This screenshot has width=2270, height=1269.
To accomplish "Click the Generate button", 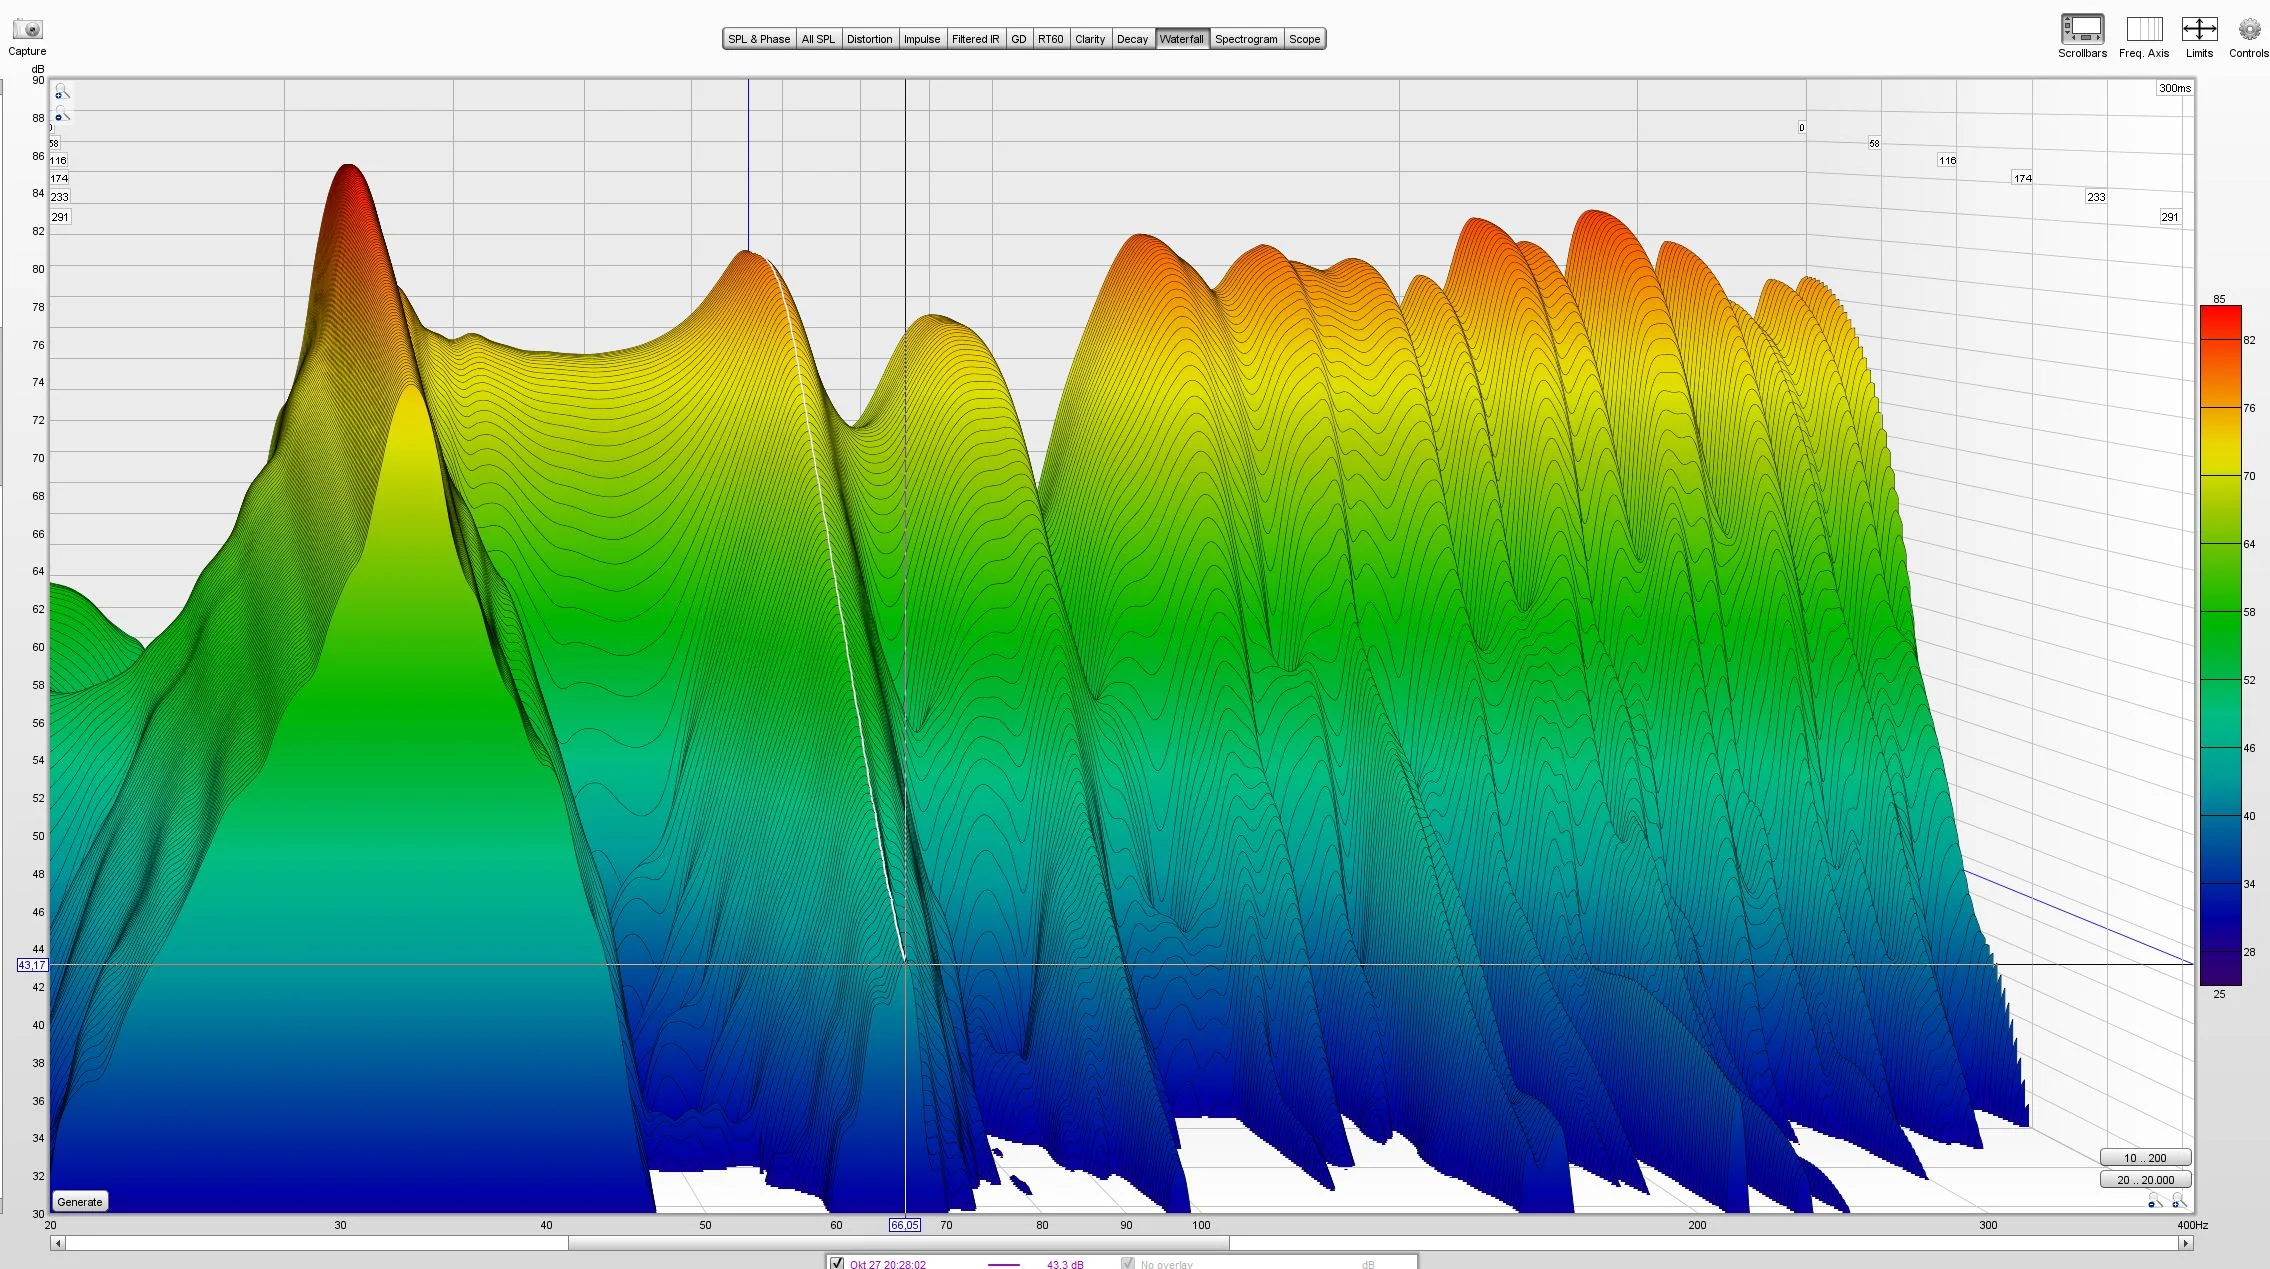I will coord(80,1202).
